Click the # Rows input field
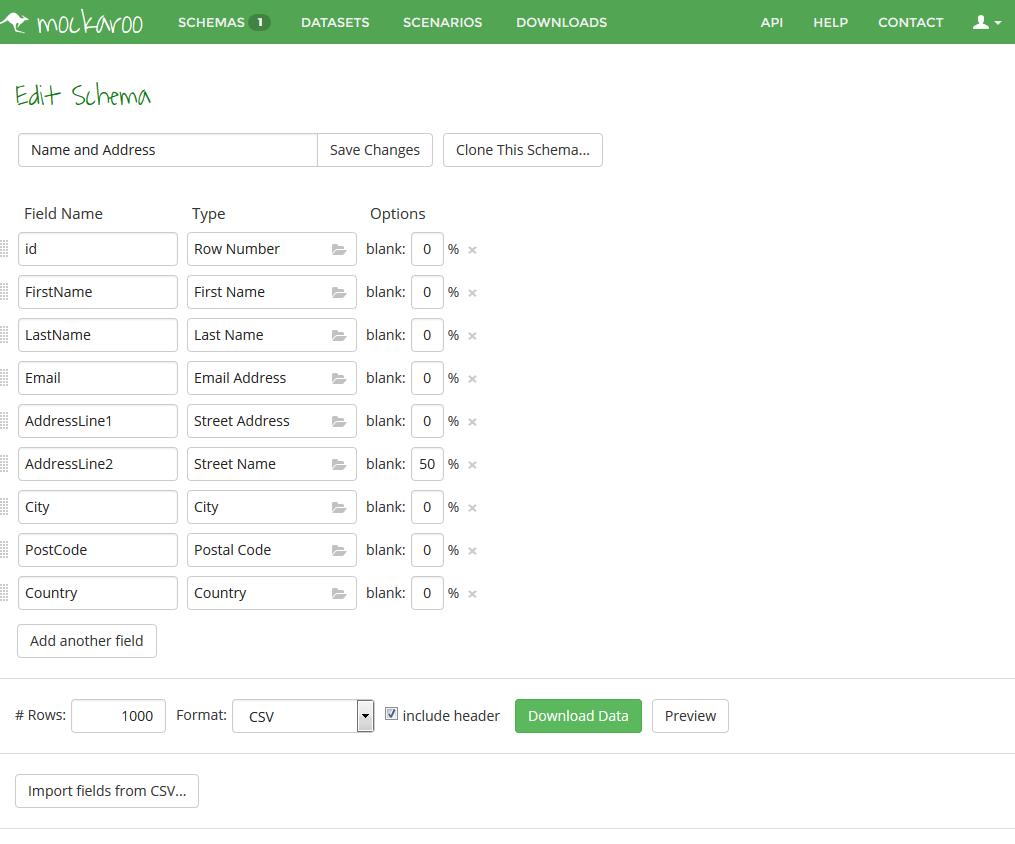Image resolution: width=1015 pixels, height=844 pixels. pos(118,716)
